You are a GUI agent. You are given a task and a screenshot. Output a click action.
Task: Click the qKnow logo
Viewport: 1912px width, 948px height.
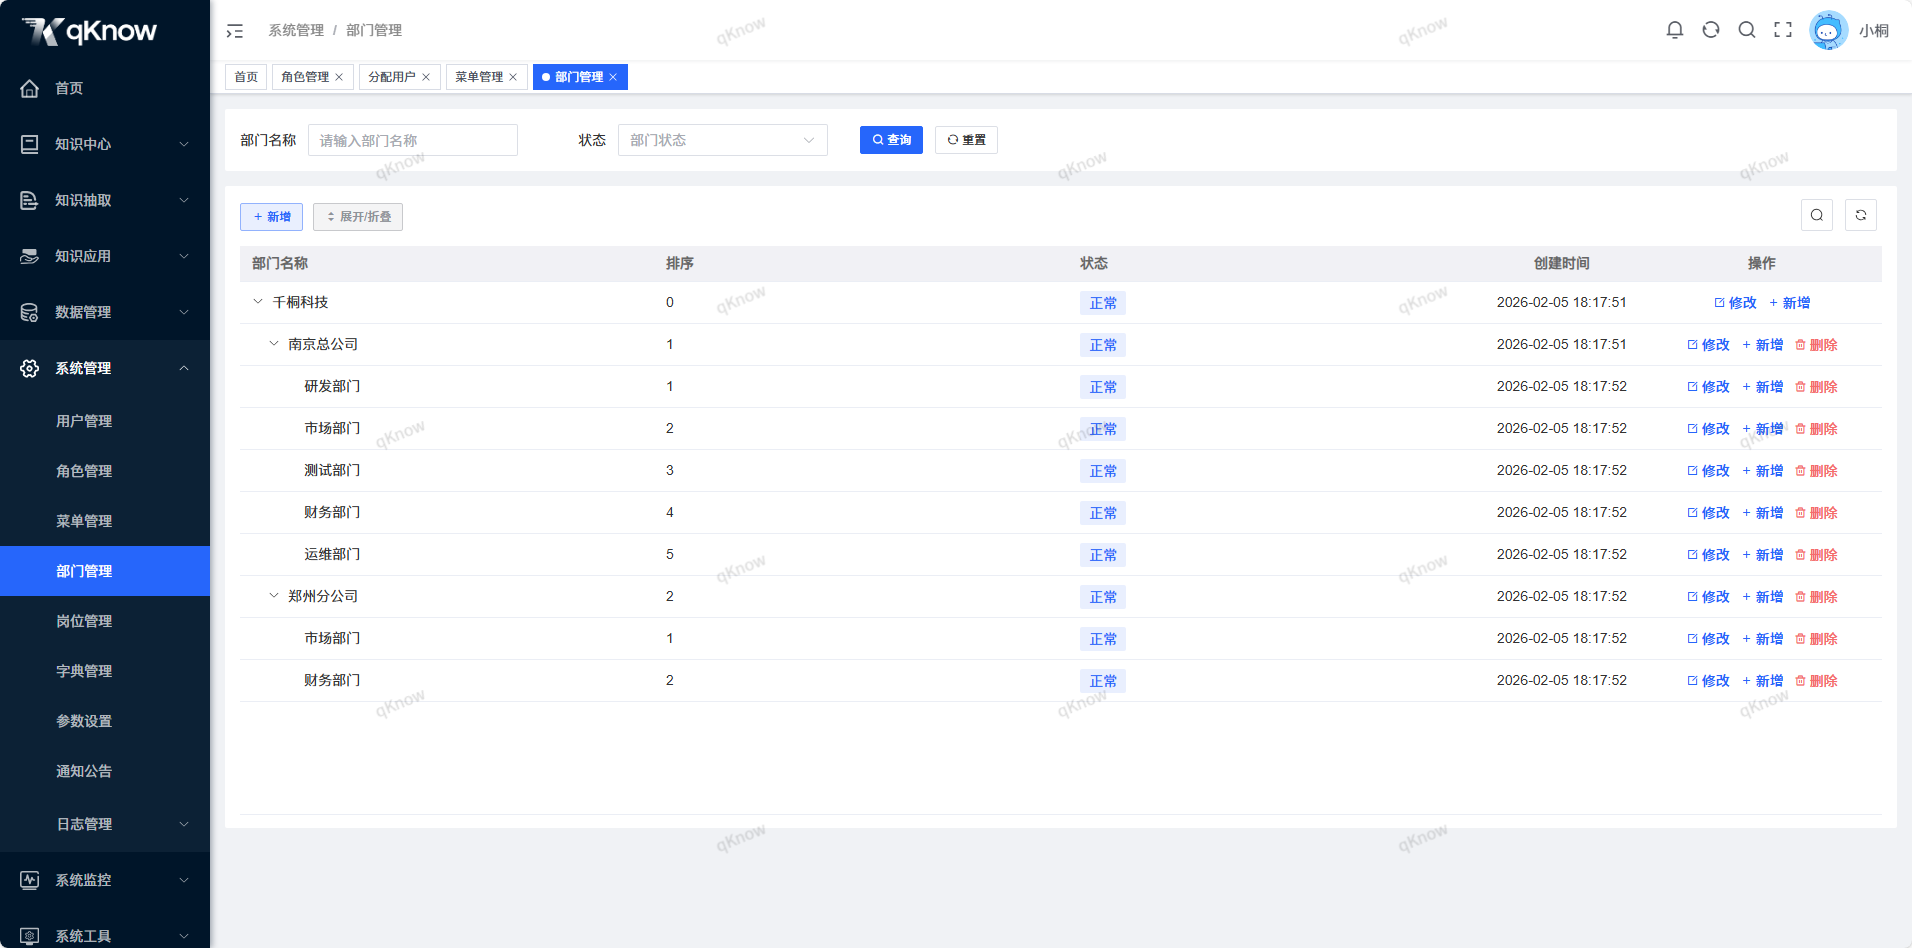coord(90,31)
